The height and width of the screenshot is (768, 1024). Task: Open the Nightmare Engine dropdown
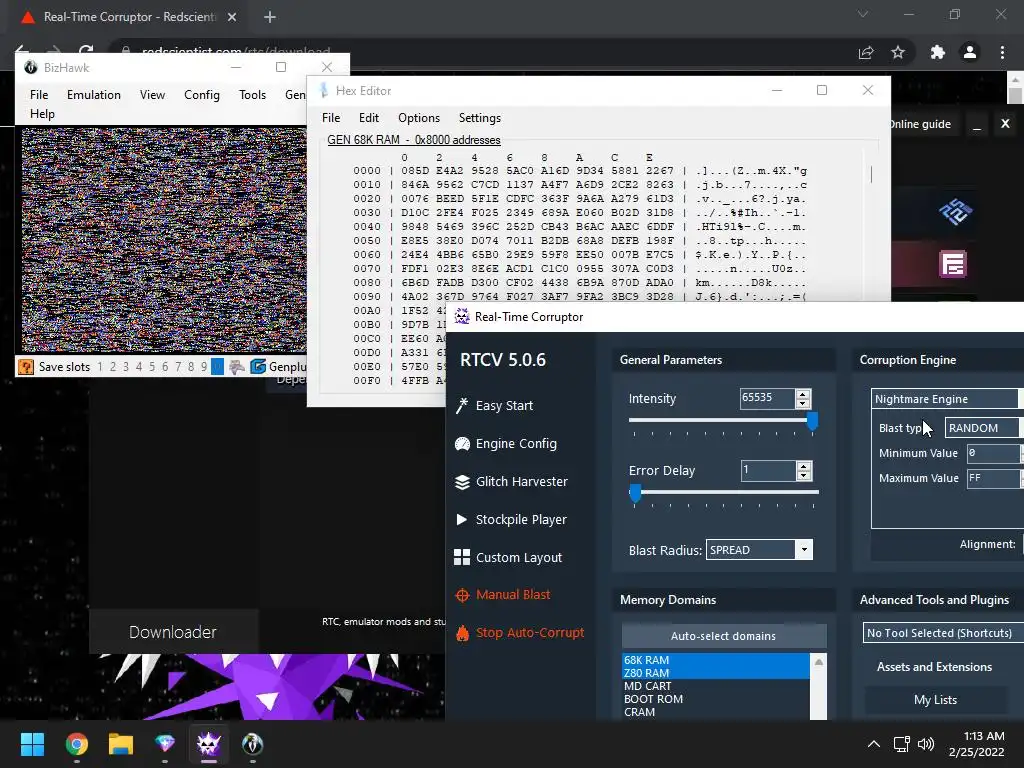pos(948,399)
